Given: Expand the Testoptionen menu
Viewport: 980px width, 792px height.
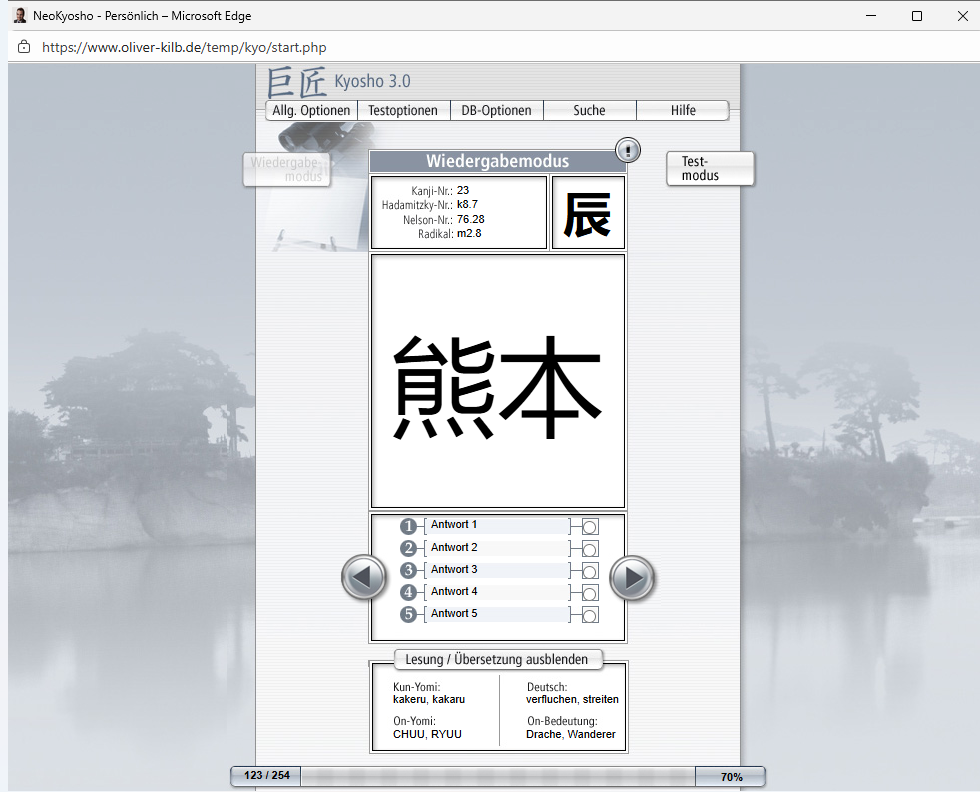Looking at the screenshot, I should [403, 111].
